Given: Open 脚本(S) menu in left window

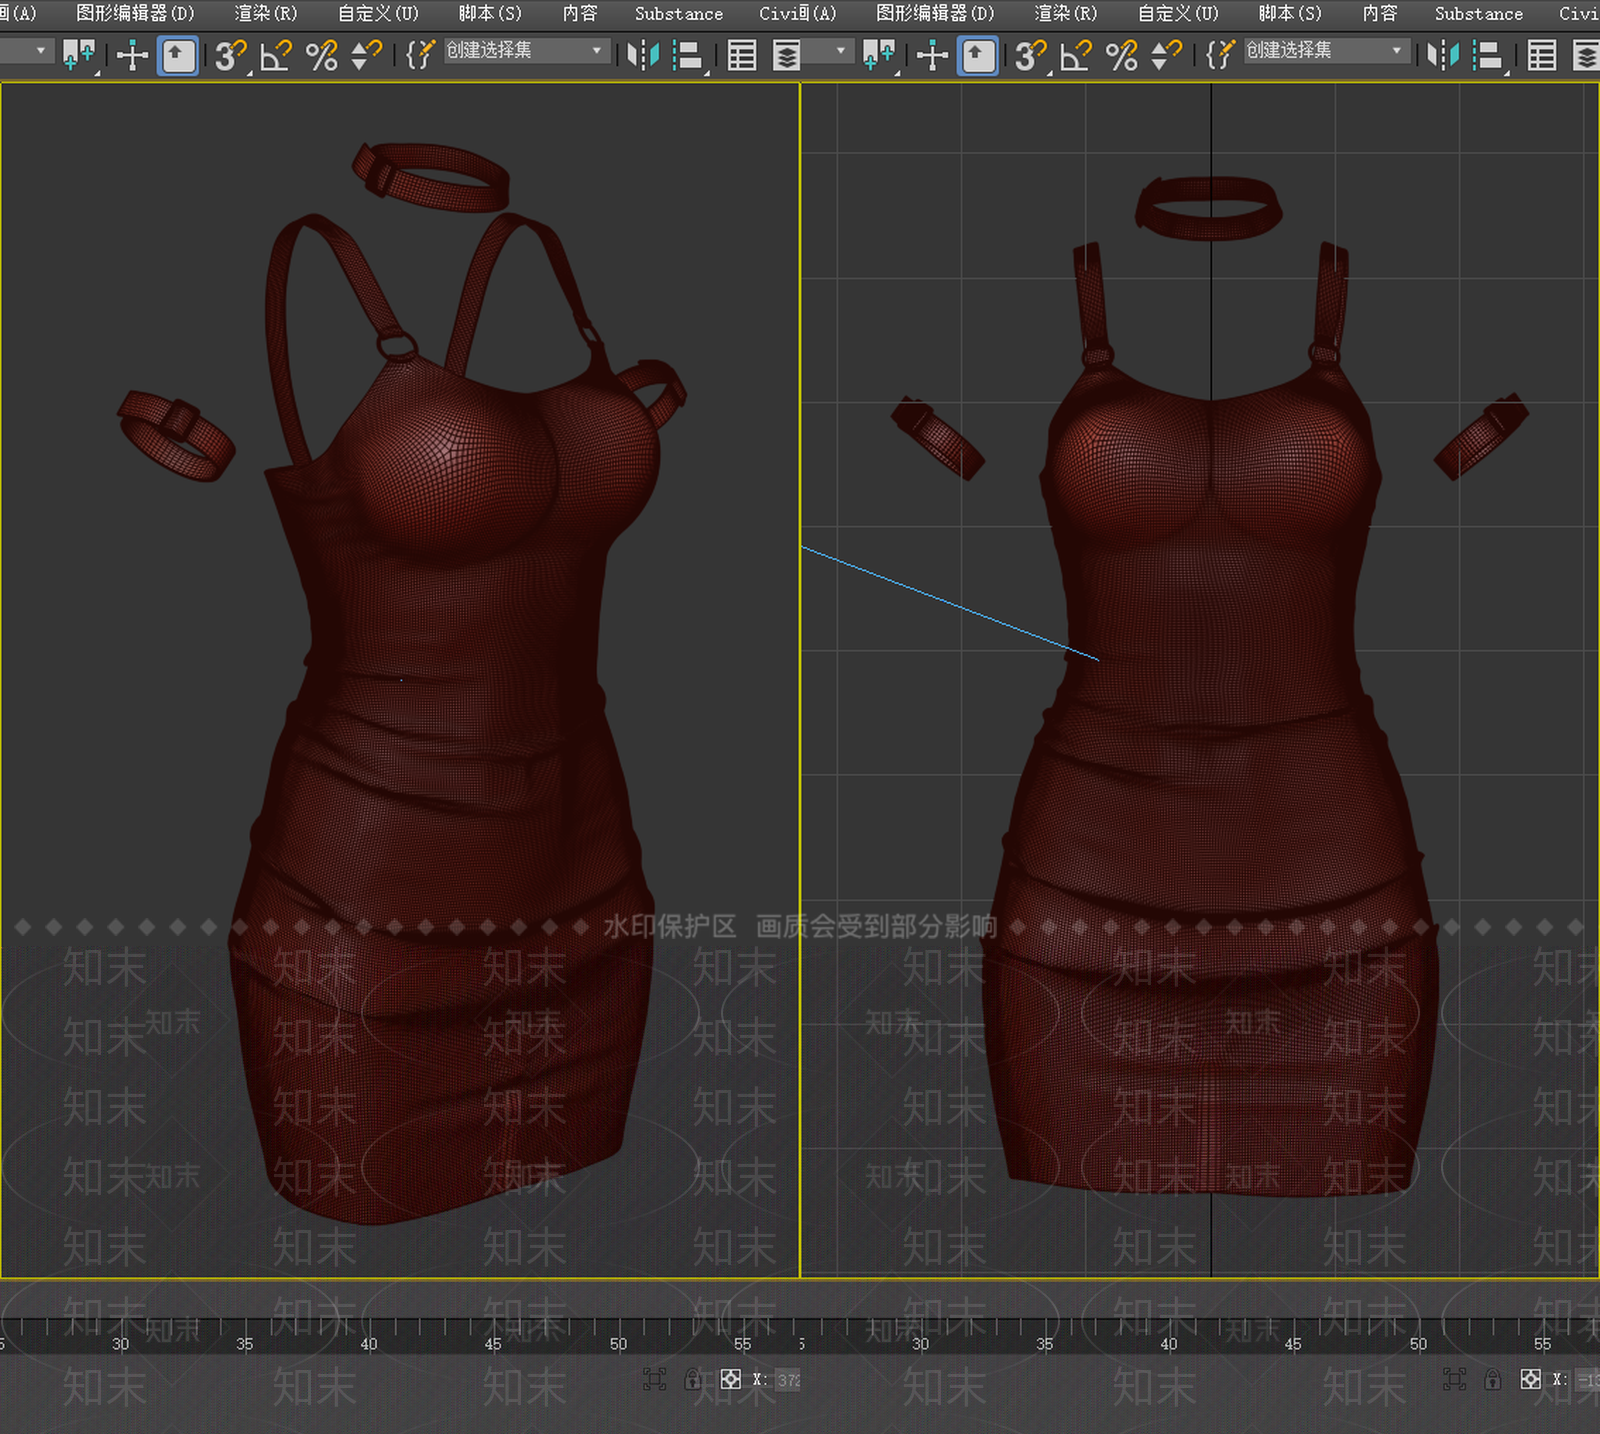Looking at the screenshot, I should (490, 13).
